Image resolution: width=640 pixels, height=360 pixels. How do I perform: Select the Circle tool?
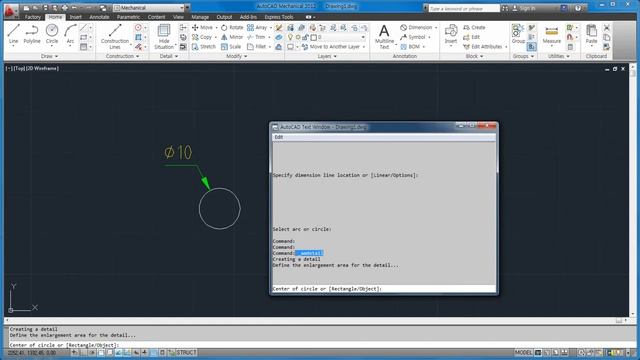tap(52, 33)
